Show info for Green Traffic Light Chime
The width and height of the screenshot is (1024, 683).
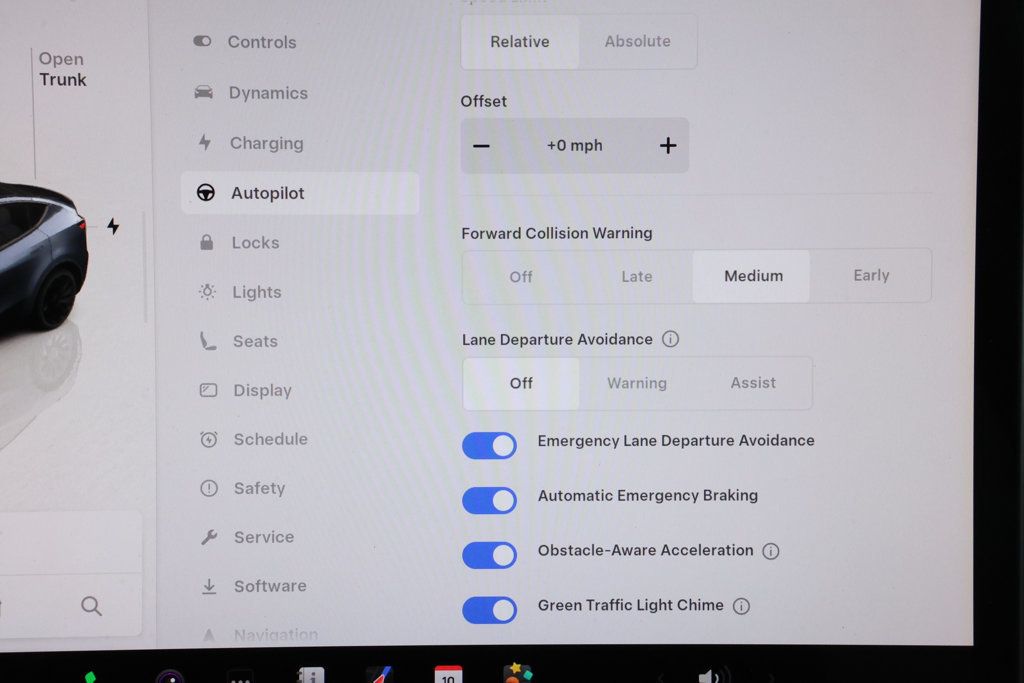coord(741,606)
